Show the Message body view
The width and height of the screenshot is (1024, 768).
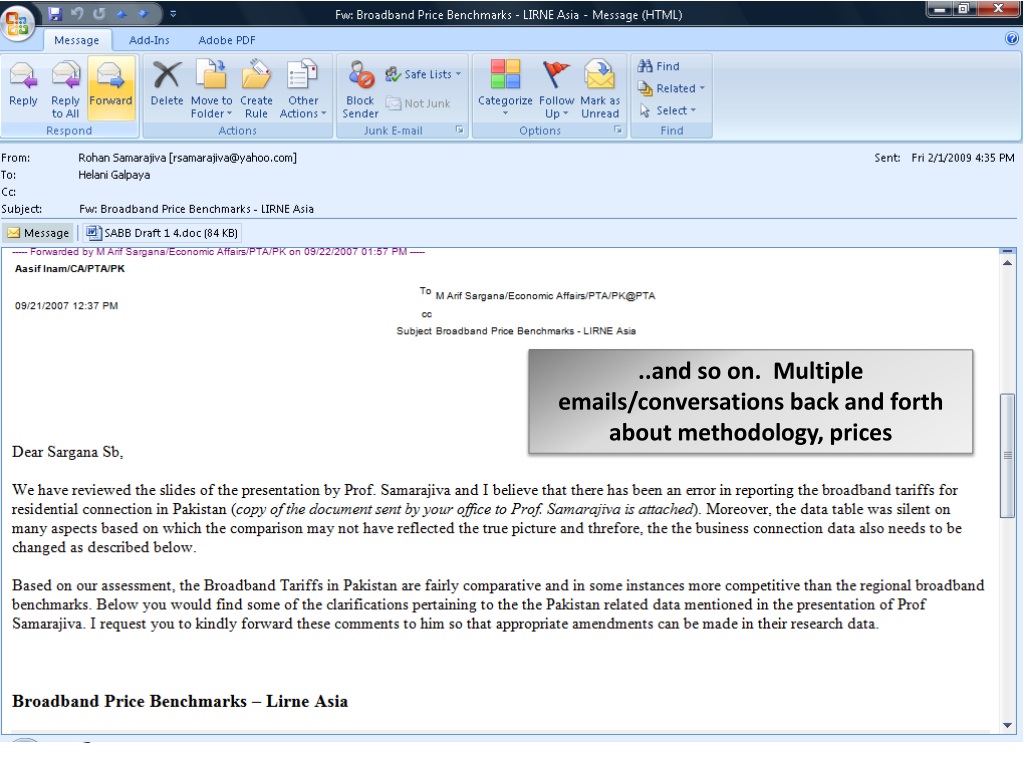click(39, 232)
